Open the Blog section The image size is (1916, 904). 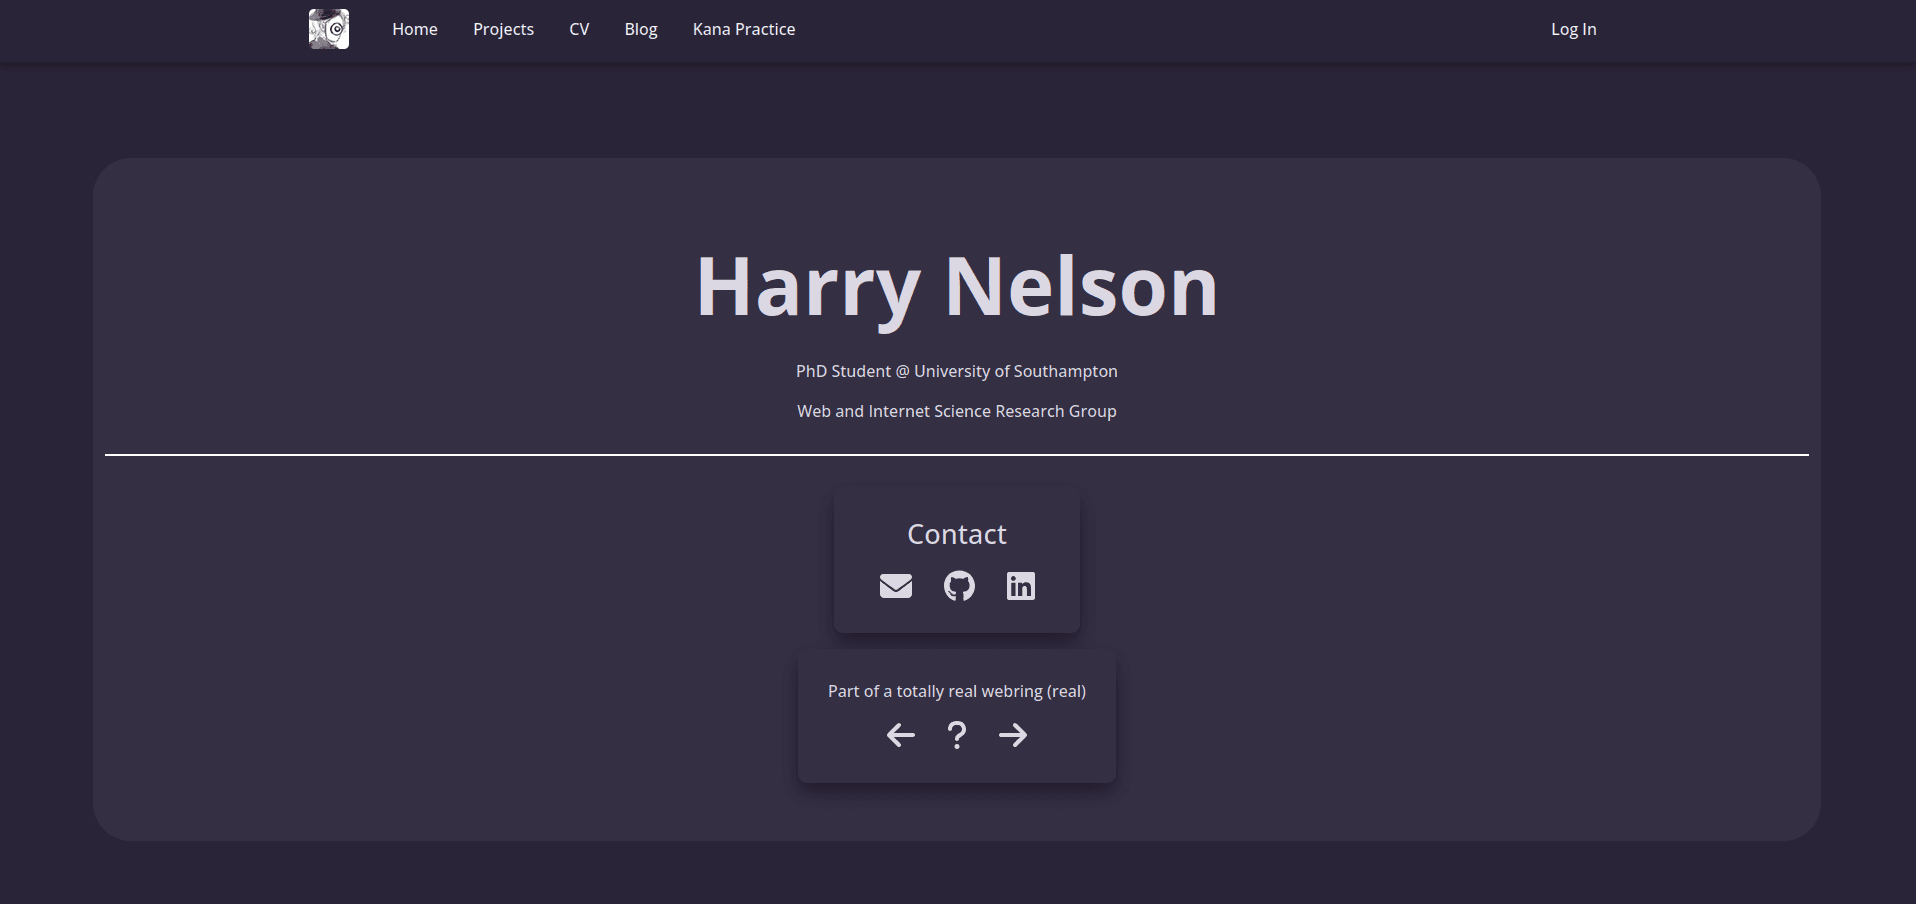[641, 29]
